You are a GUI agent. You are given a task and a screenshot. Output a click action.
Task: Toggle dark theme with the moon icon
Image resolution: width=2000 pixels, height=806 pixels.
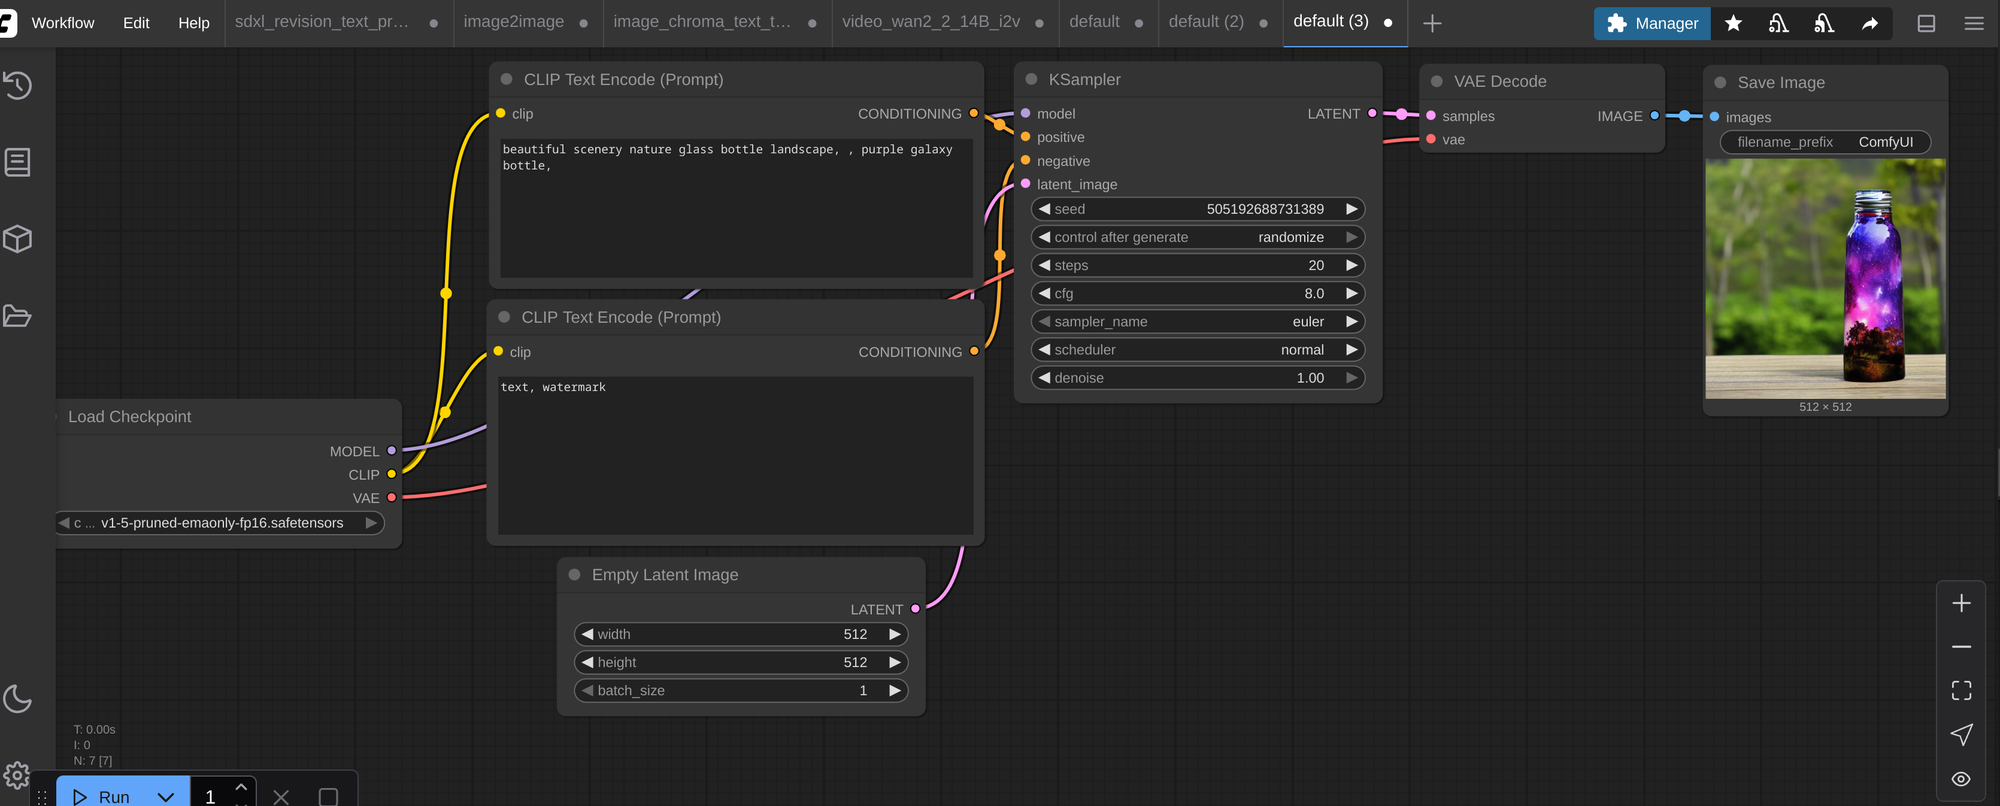pyautogui.click(x=18, y=698)
